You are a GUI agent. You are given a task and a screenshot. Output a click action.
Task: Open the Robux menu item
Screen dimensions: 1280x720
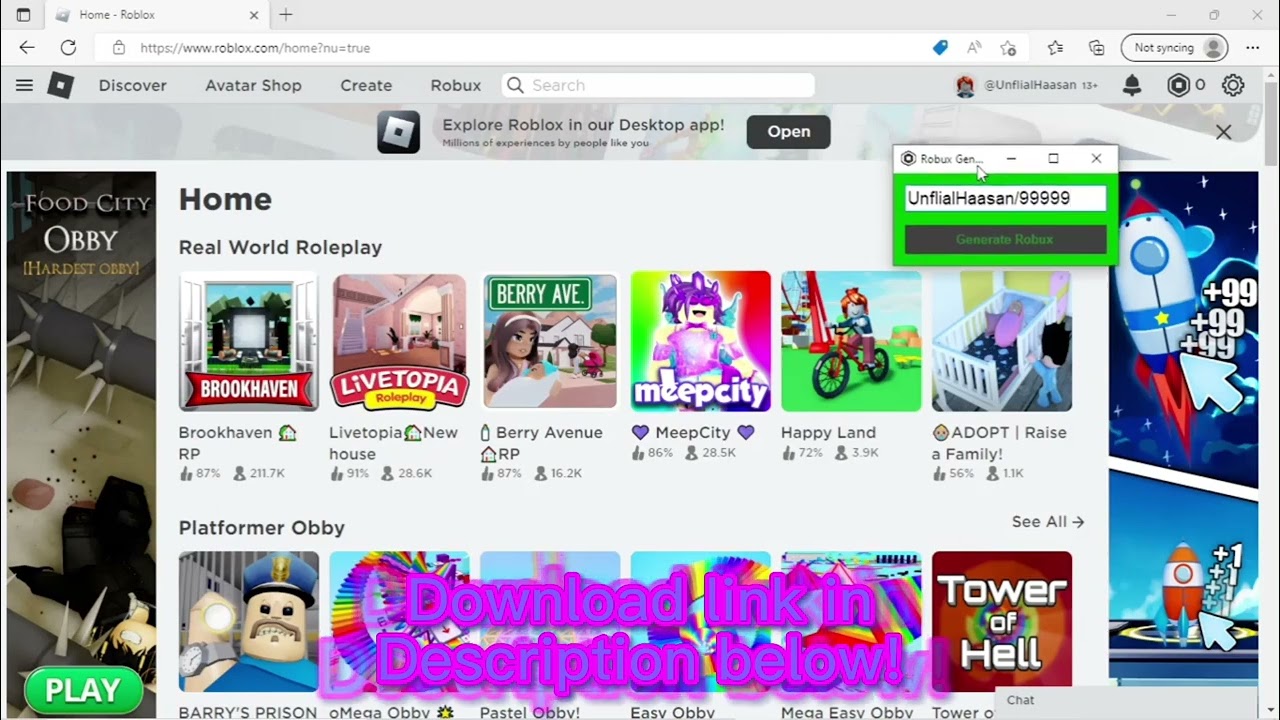456,86
